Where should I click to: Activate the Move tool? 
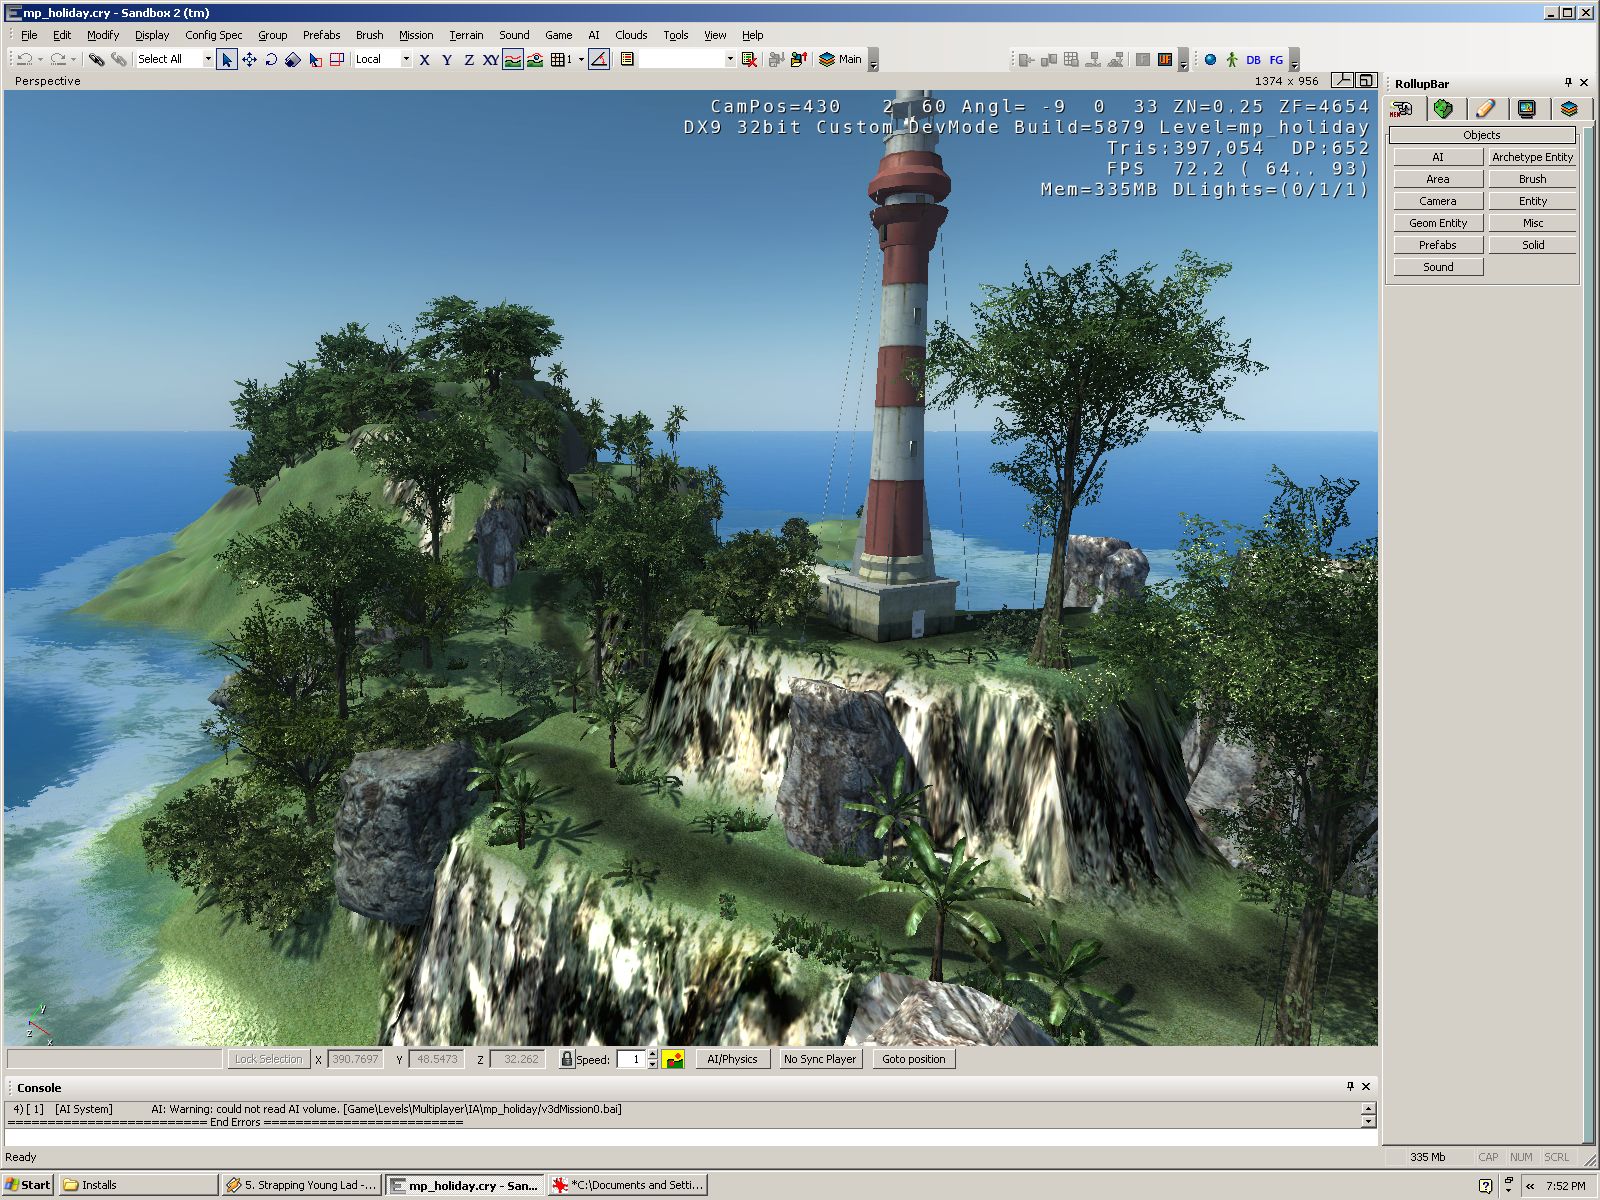click(249, 60)
